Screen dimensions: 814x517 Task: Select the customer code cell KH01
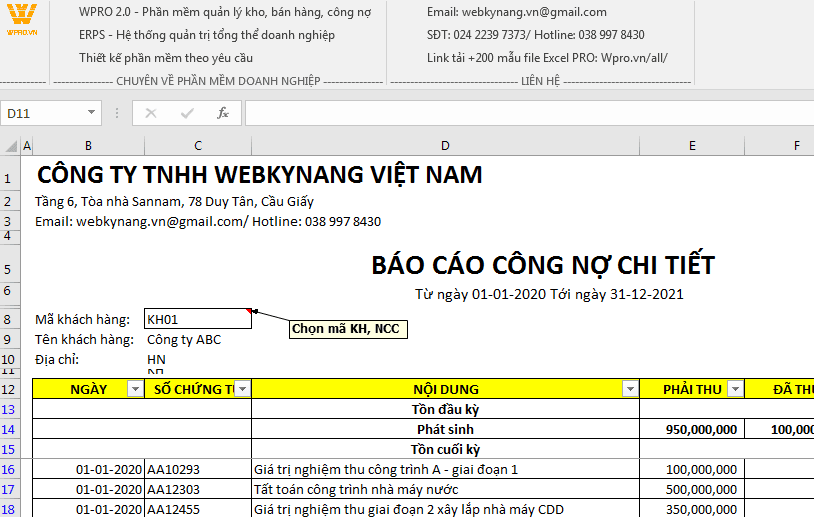point(197,319)
